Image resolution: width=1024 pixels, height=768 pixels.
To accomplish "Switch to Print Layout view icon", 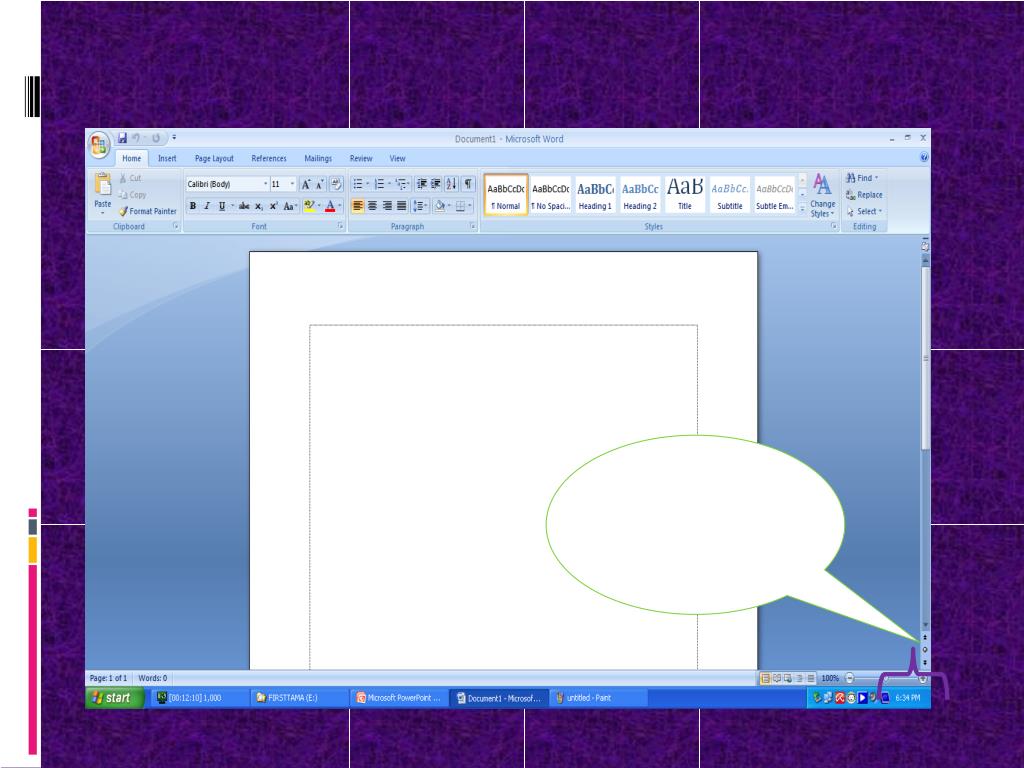I will point(765,679).
